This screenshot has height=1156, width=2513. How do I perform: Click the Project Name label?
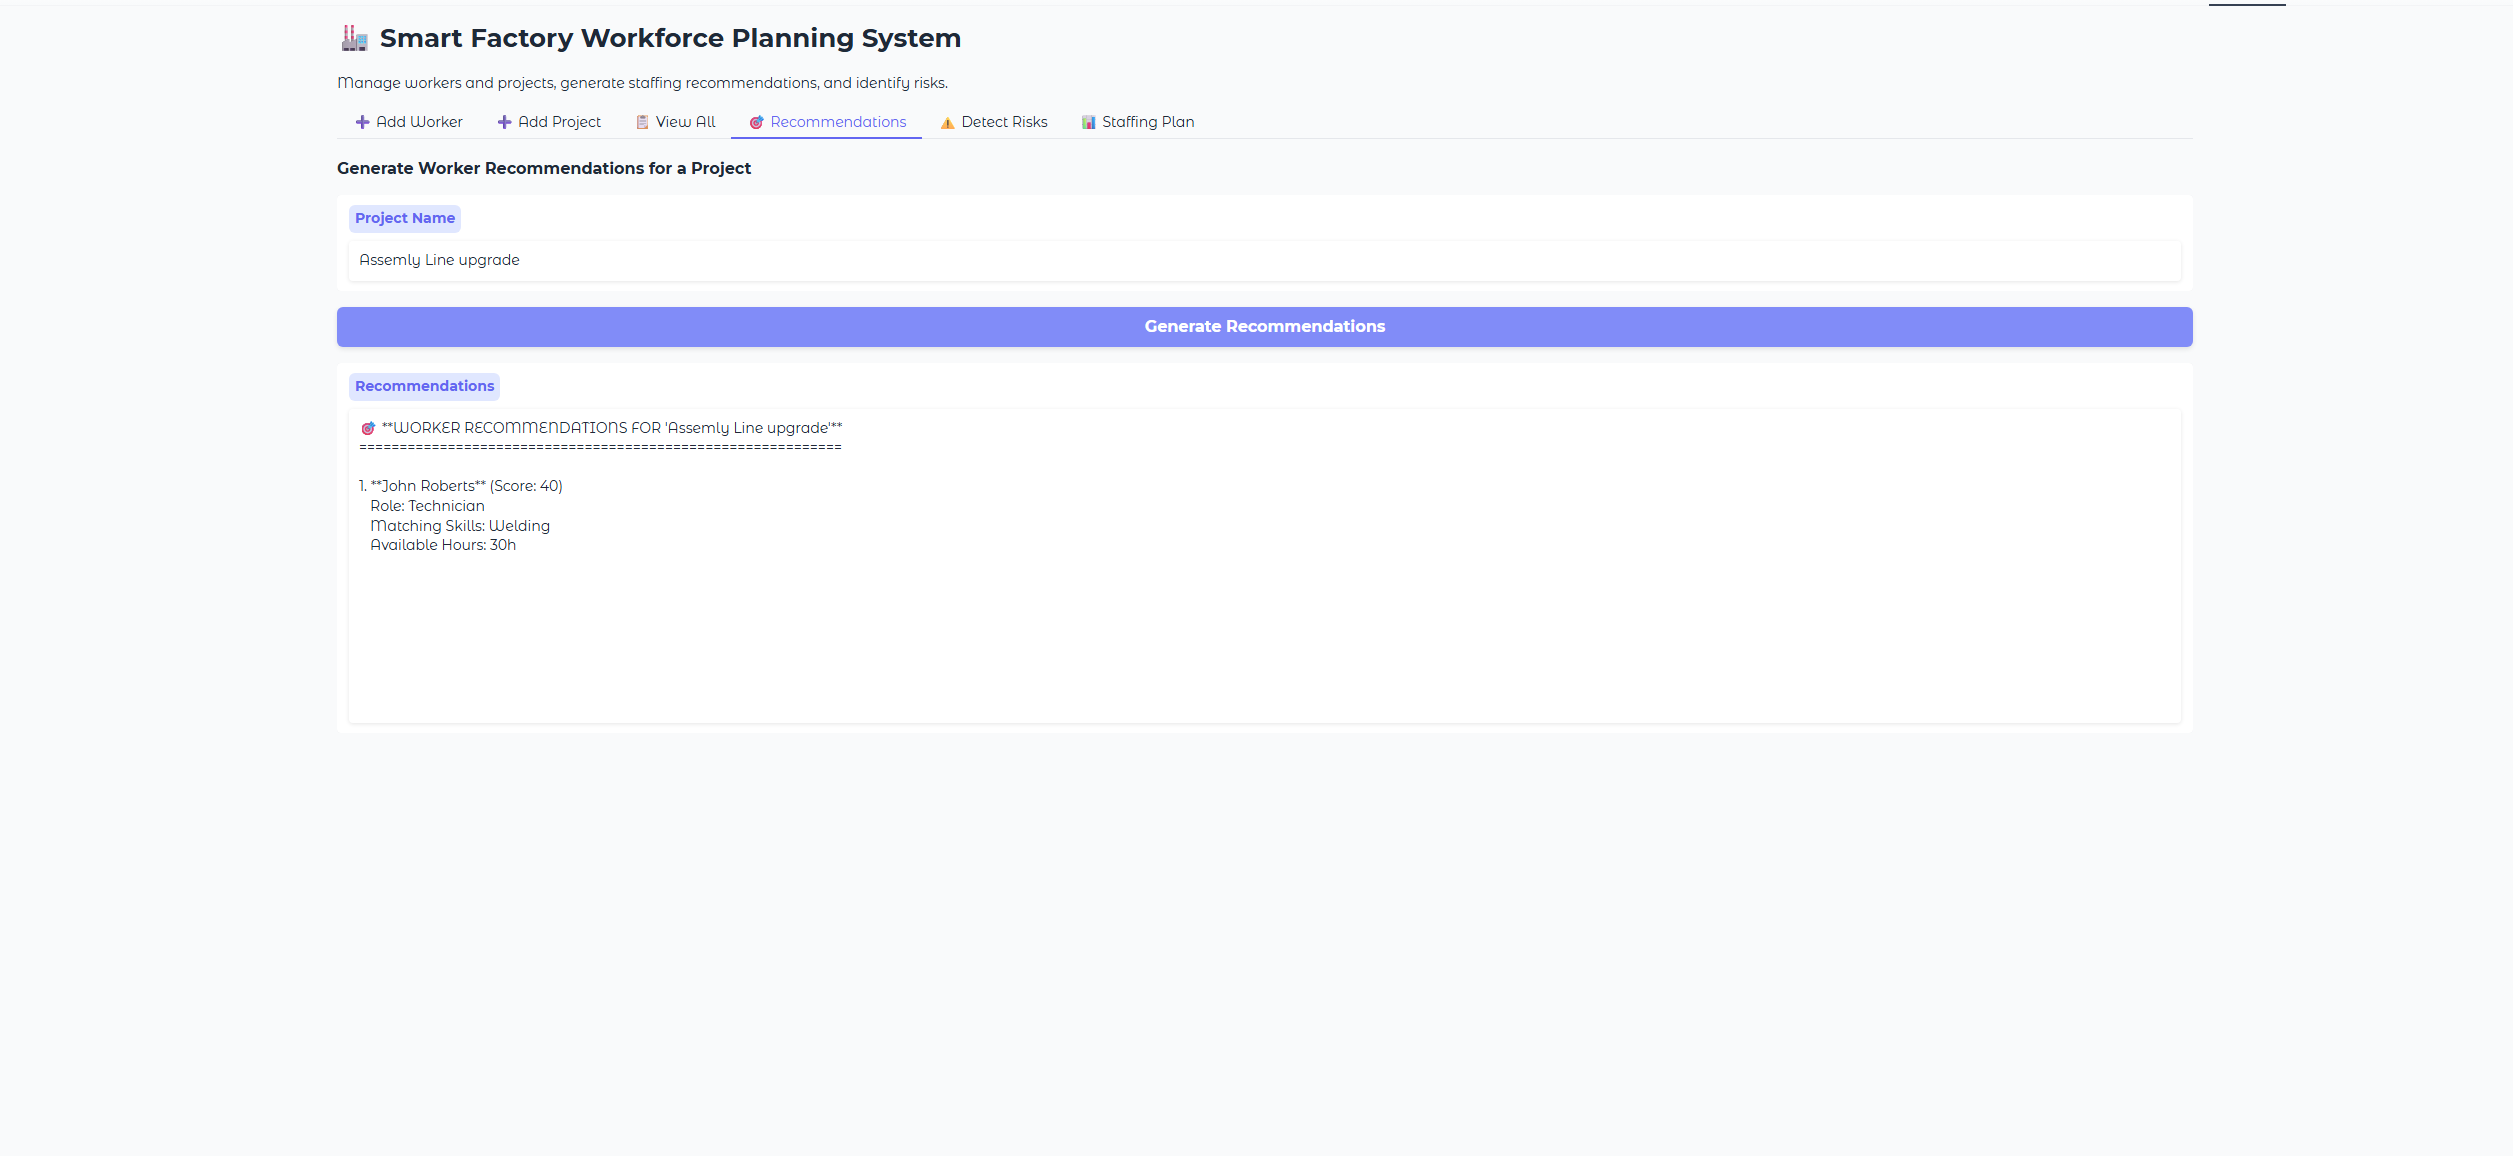tap(405, 218)
